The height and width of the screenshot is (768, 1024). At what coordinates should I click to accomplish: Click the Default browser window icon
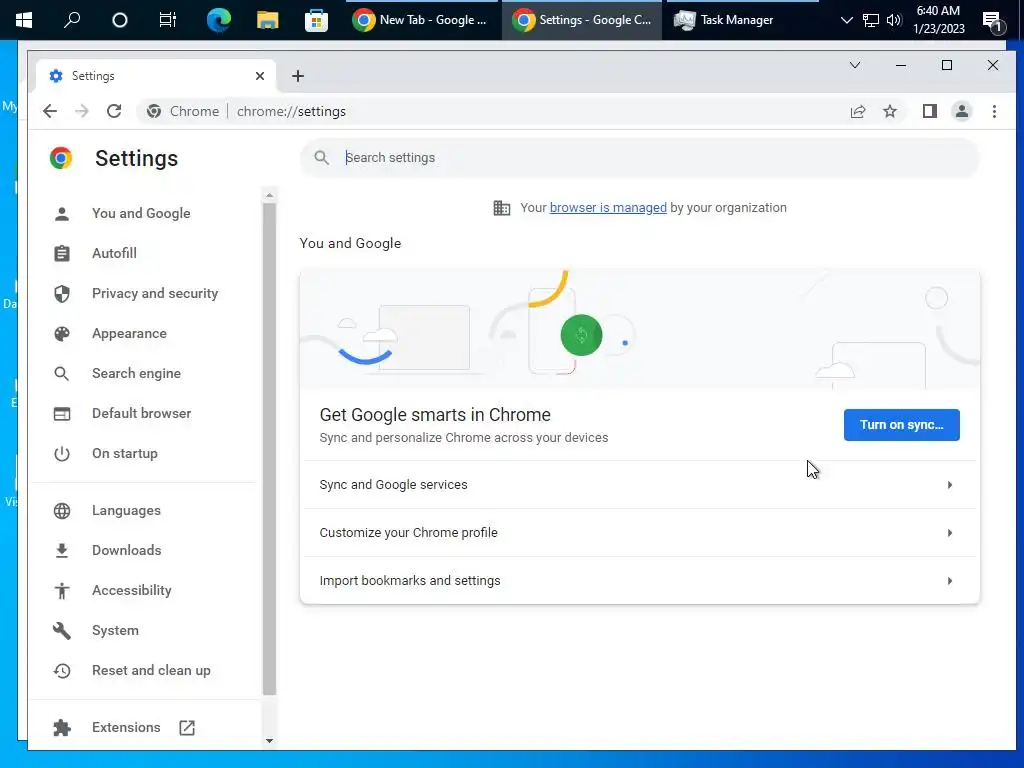coord(62,413)
